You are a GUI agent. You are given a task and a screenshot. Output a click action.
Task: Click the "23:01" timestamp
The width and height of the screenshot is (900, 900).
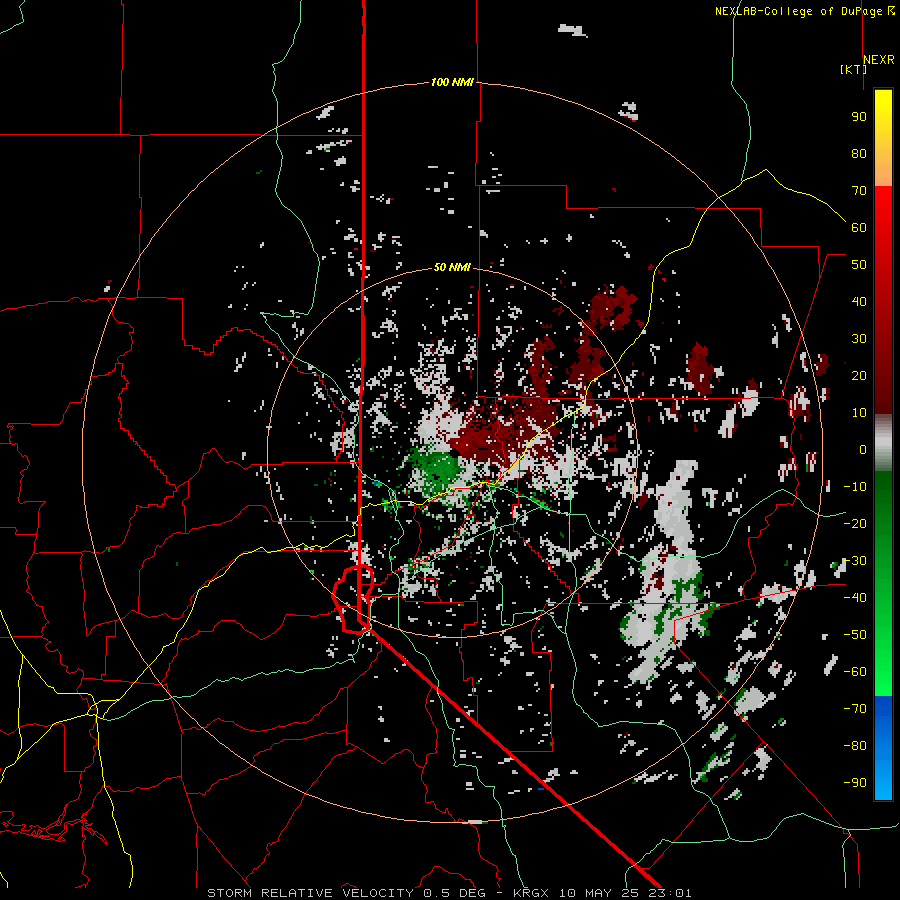coord(669,893)
